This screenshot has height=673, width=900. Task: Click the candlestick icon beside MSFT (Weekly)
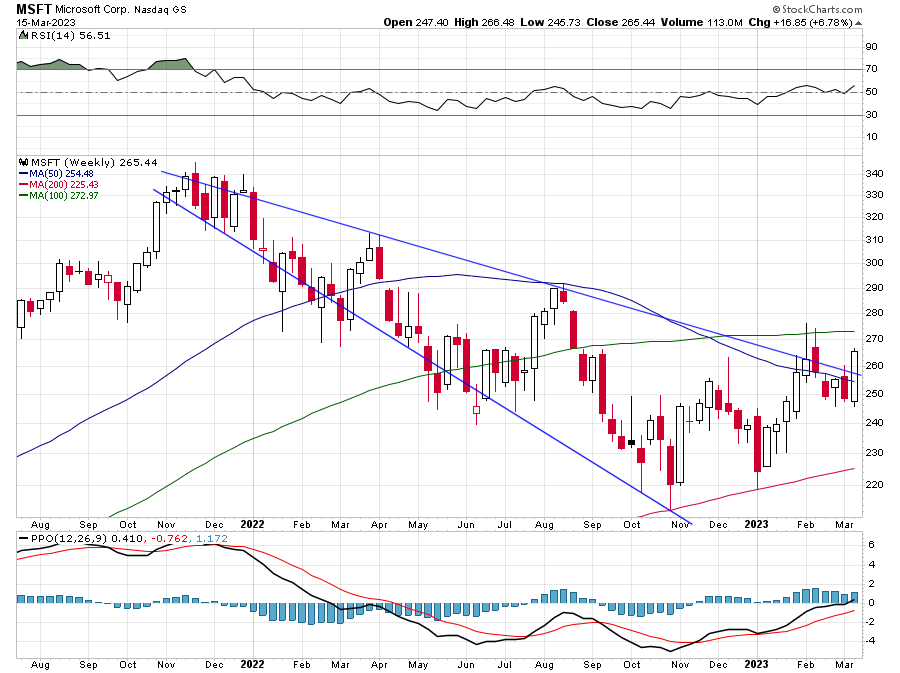(x=23, y=162)
